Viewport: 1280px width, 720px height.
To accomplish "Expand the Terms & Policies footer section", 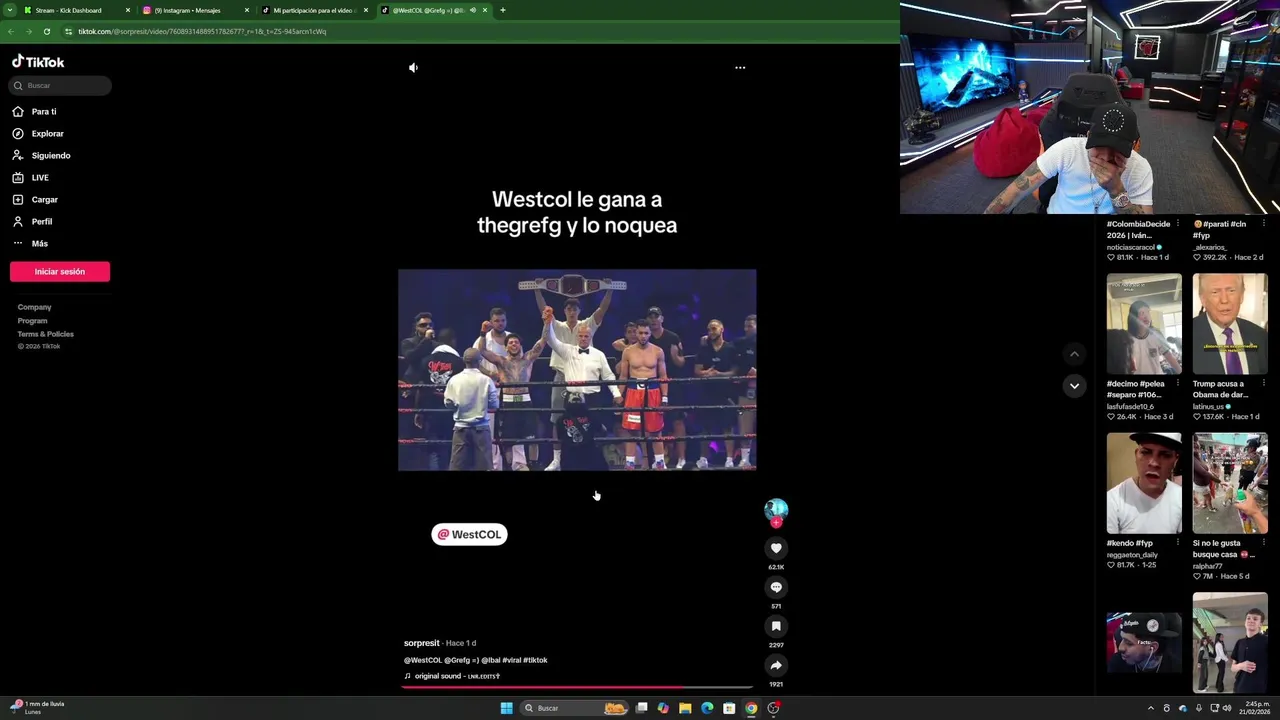I will (x=45, y=334).
